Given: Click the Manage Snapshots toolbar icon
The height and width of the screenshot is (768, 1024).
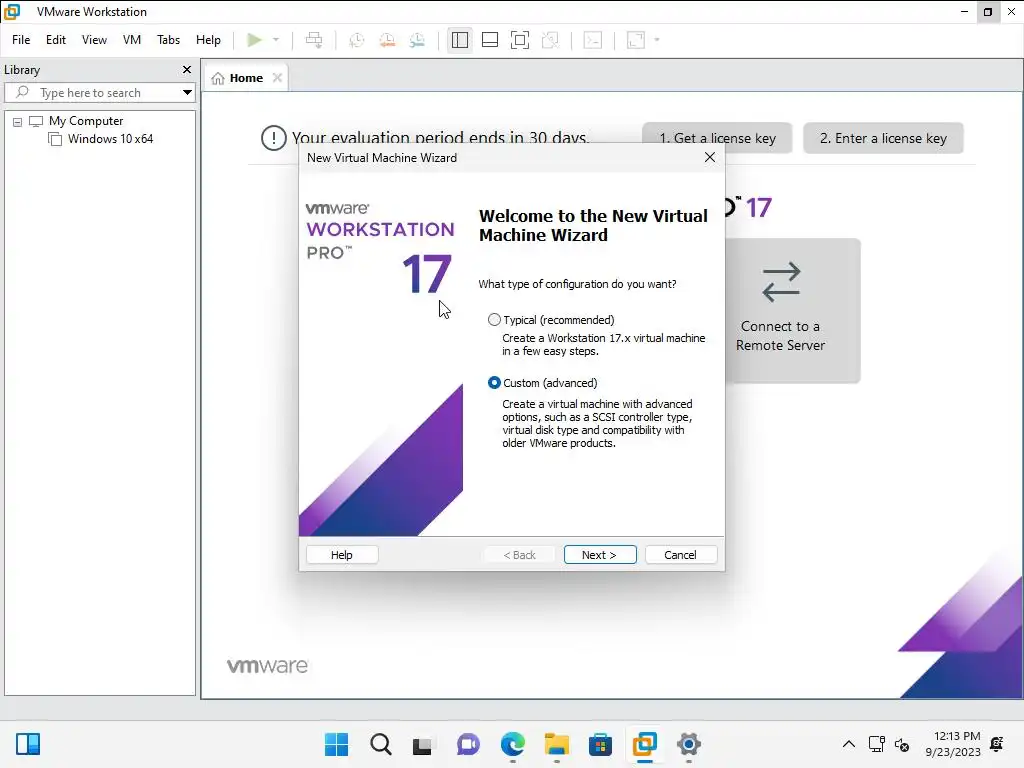Looking at the screenshot, I should pyautogui.click(x=417, y=40).
